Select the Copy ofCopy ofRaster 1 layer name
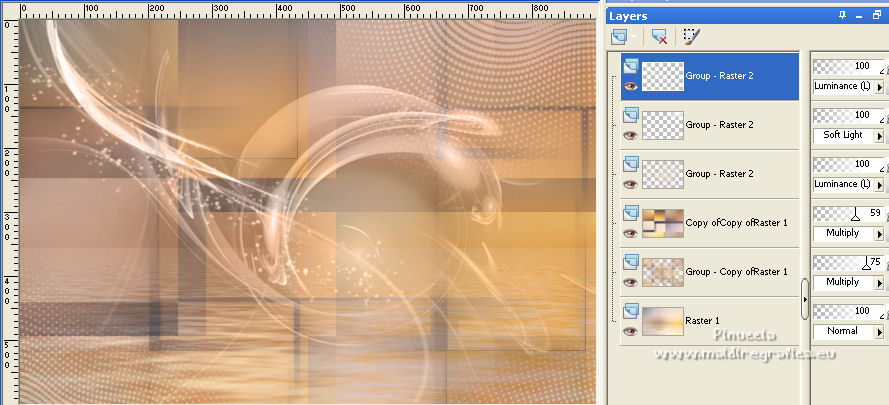This screenshot has width=889, height=405. [736, 223]
